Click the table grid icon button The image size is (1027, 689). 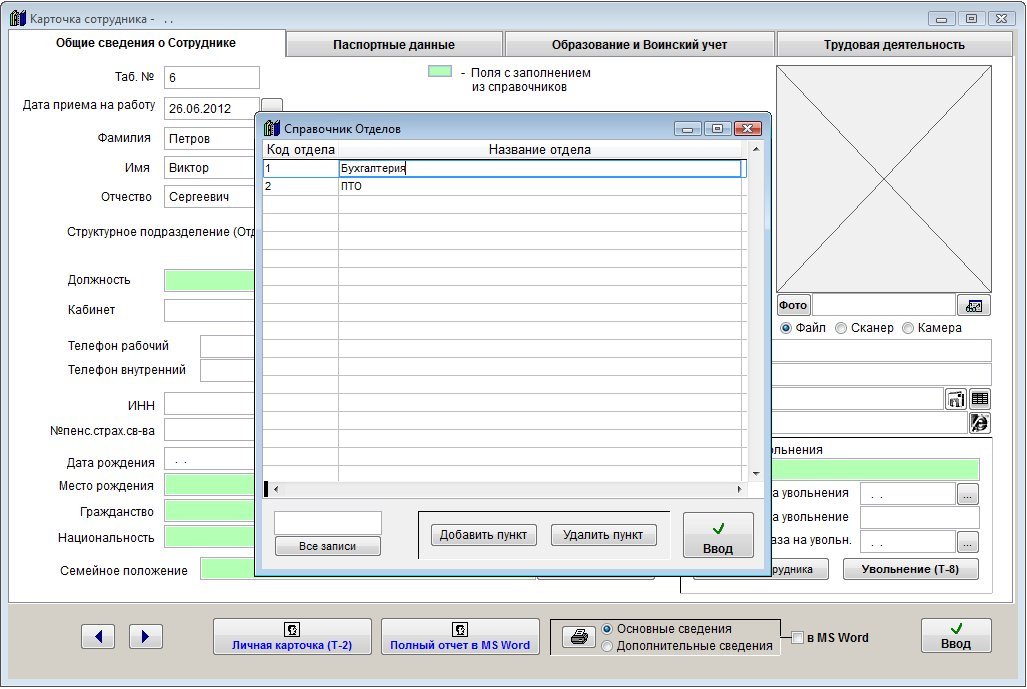[980, 399]
